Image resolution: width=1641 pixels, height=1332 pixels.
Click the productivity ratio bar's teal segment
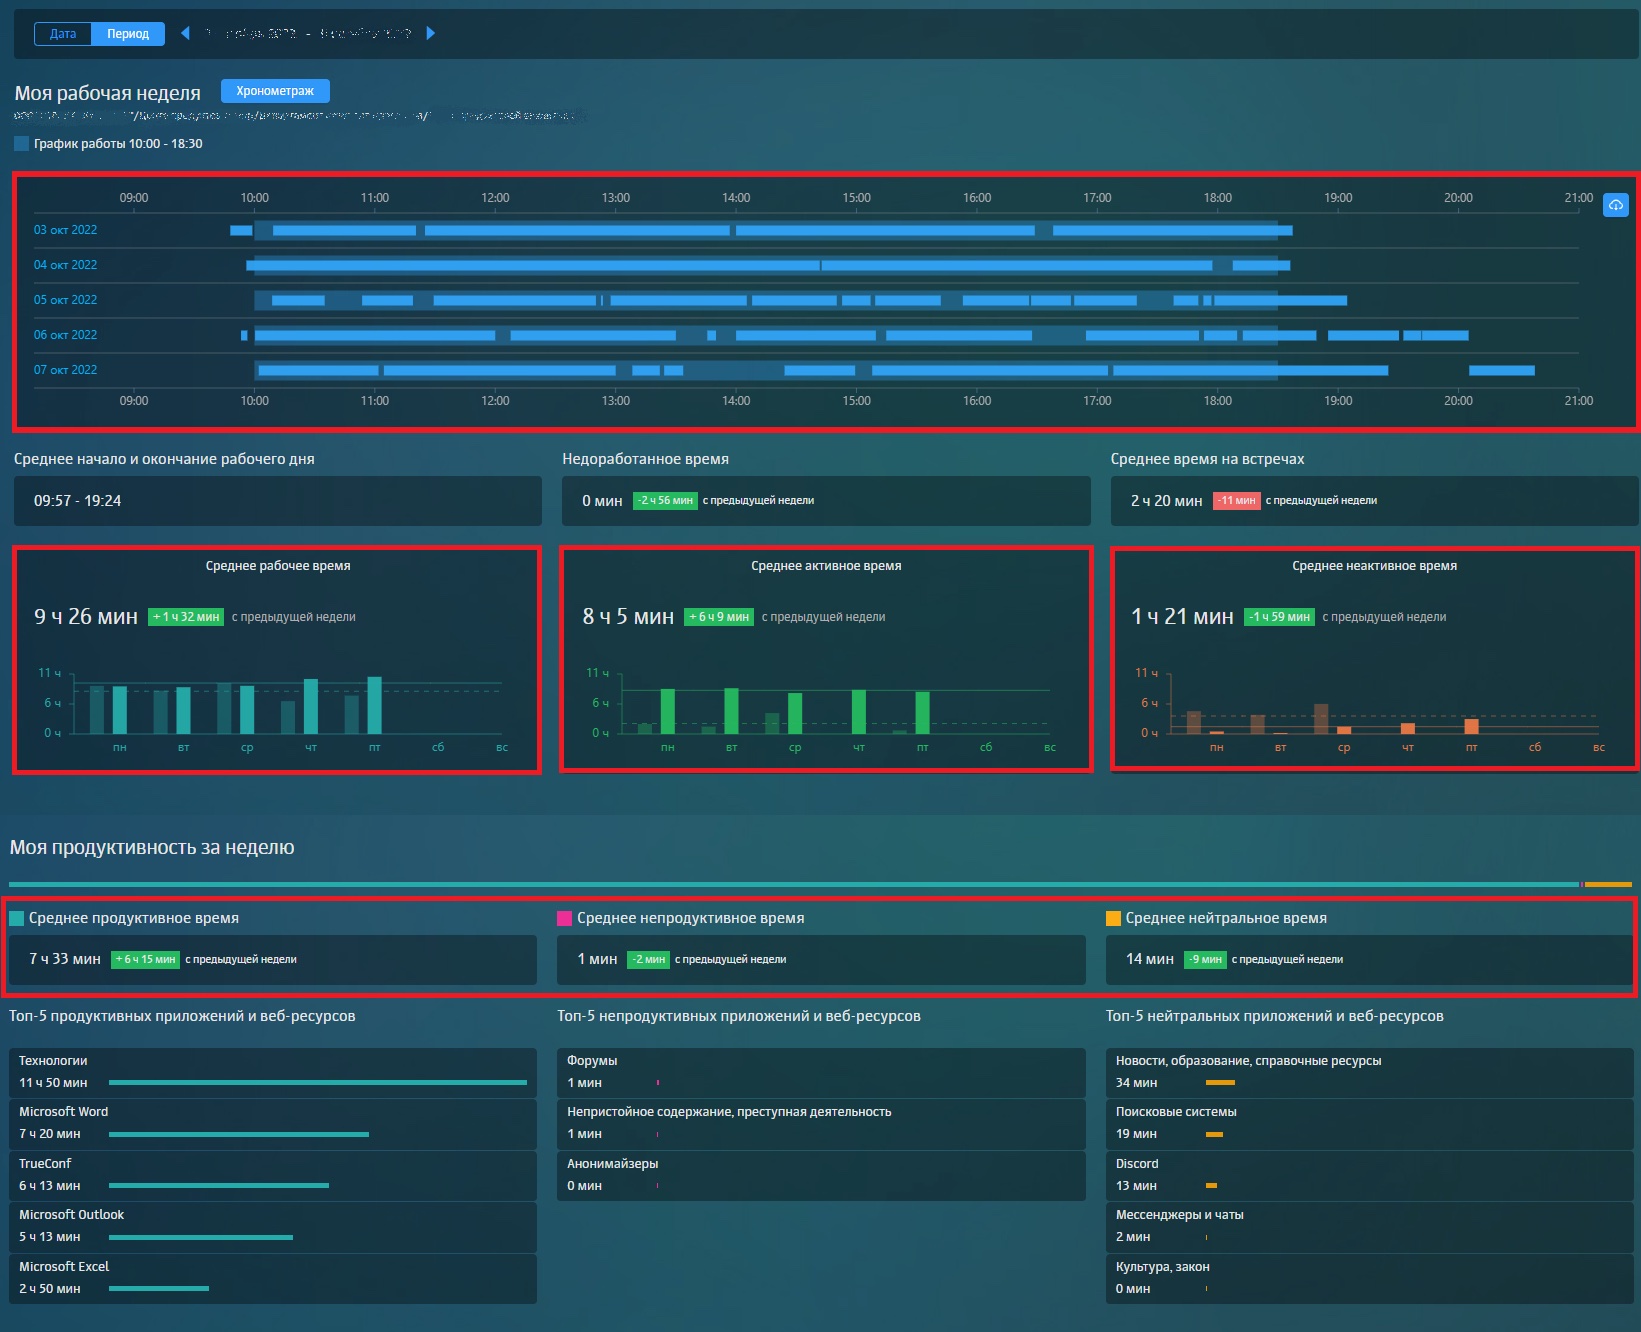pos(794,884)
